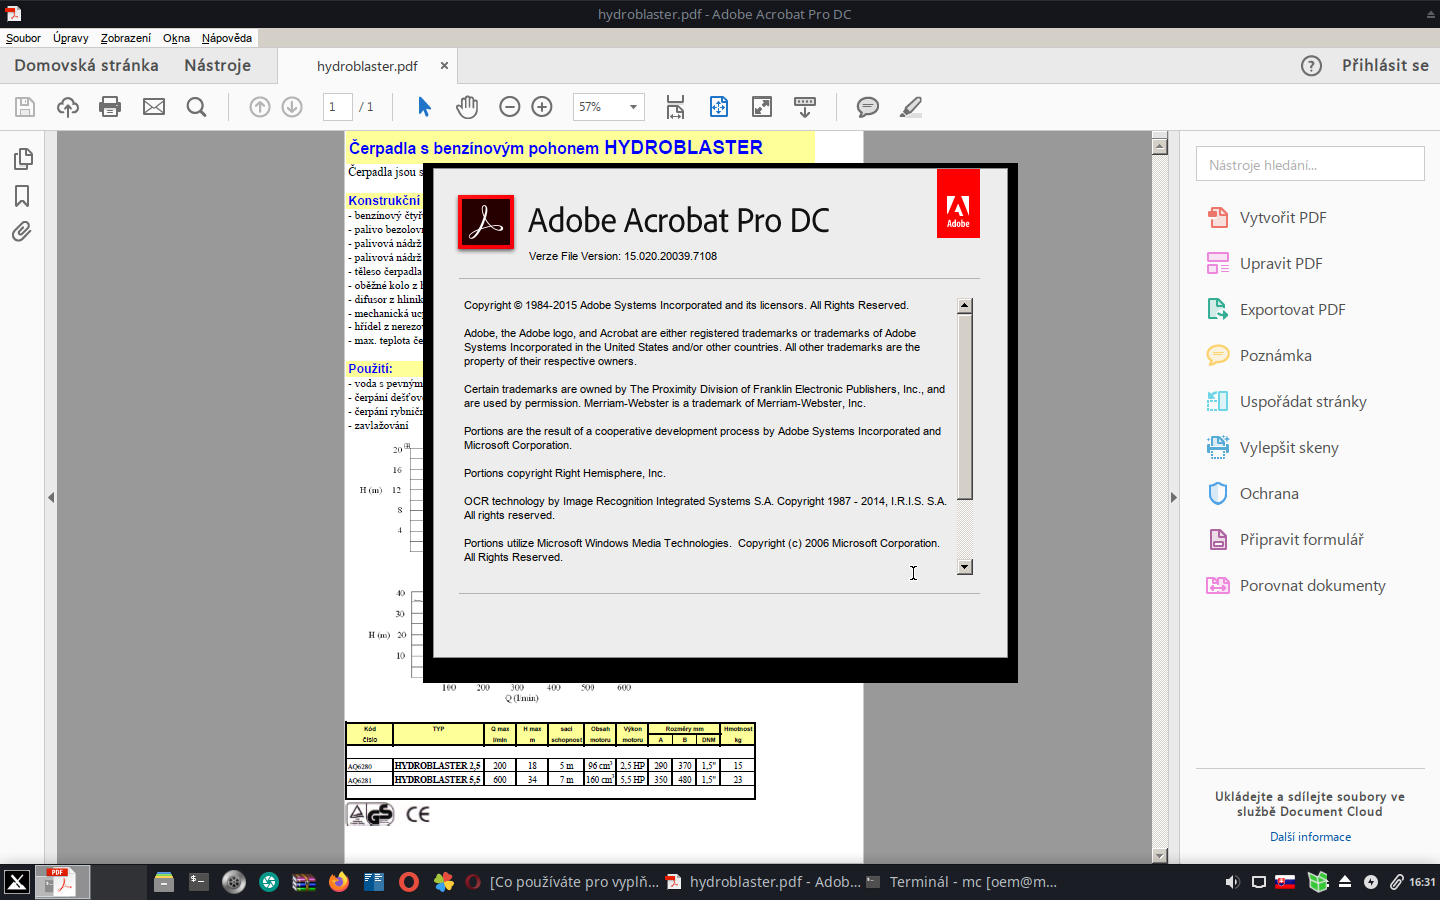The height and width of the screenshot is (900, 1440).
Task: Open the Úpravy menu
Action: 71,38
